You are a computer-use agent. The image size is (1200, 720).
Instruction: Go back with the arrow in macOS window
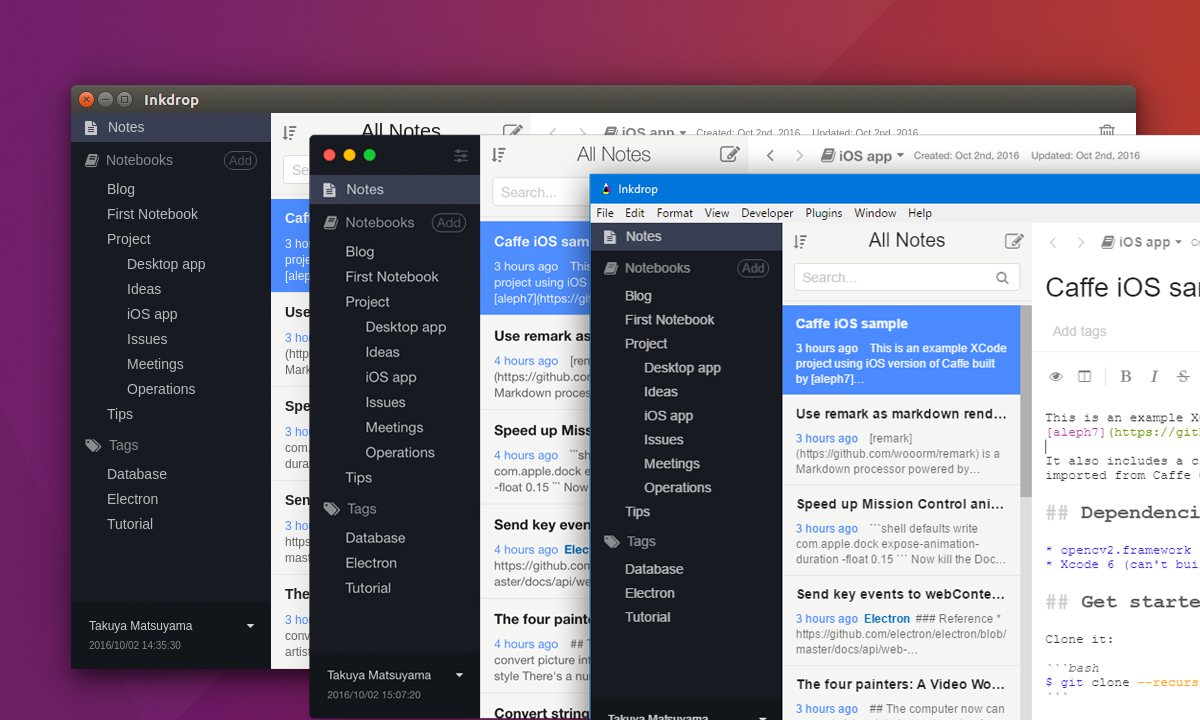pos(770,155)
